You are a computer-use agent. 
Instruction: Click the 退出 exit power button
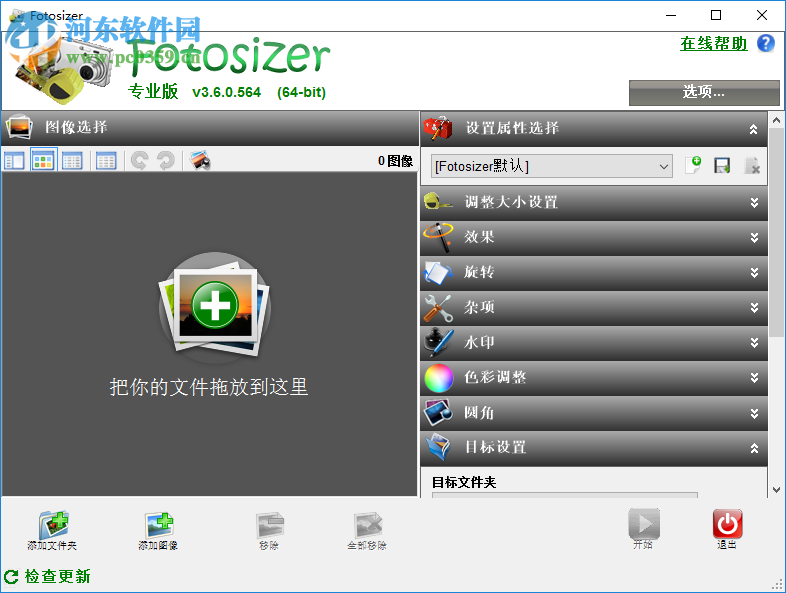[727, 529]
